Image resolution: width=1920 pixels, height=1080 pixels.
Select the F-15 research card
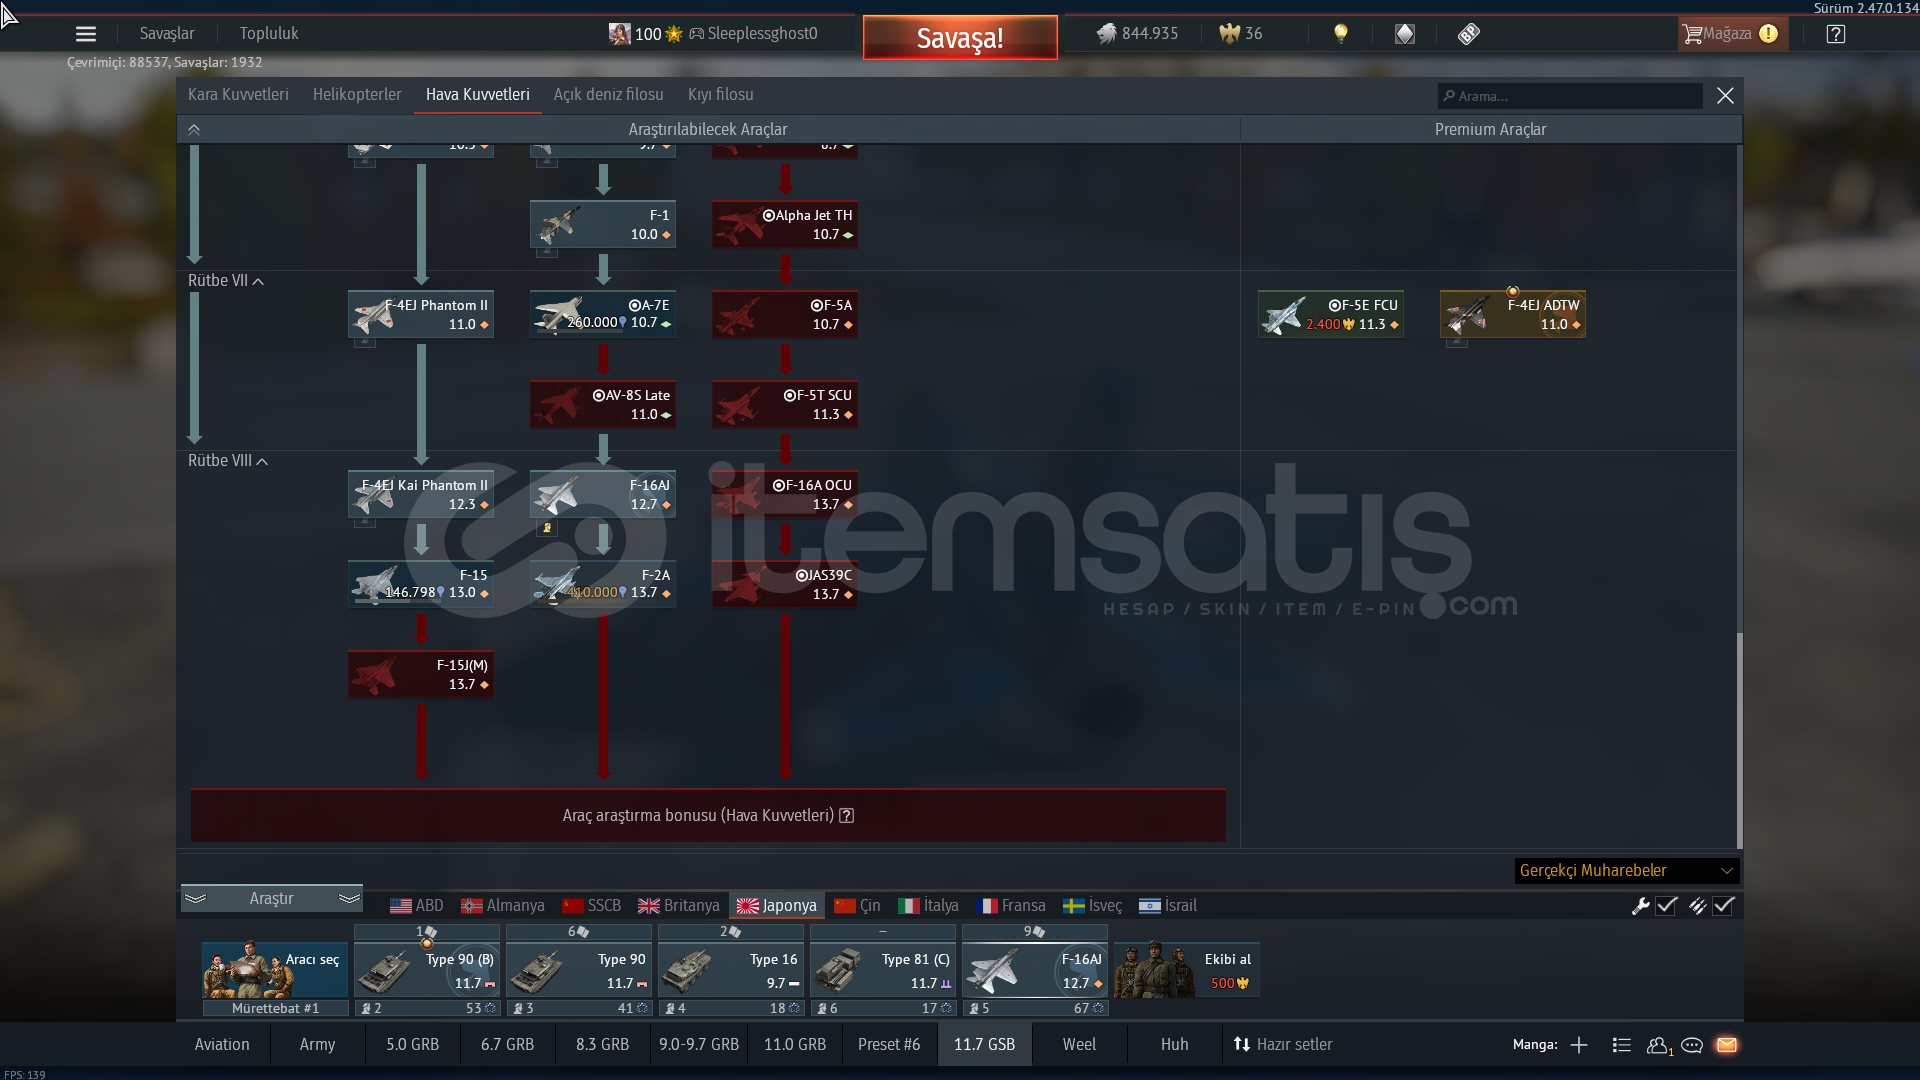click(421, 584)
